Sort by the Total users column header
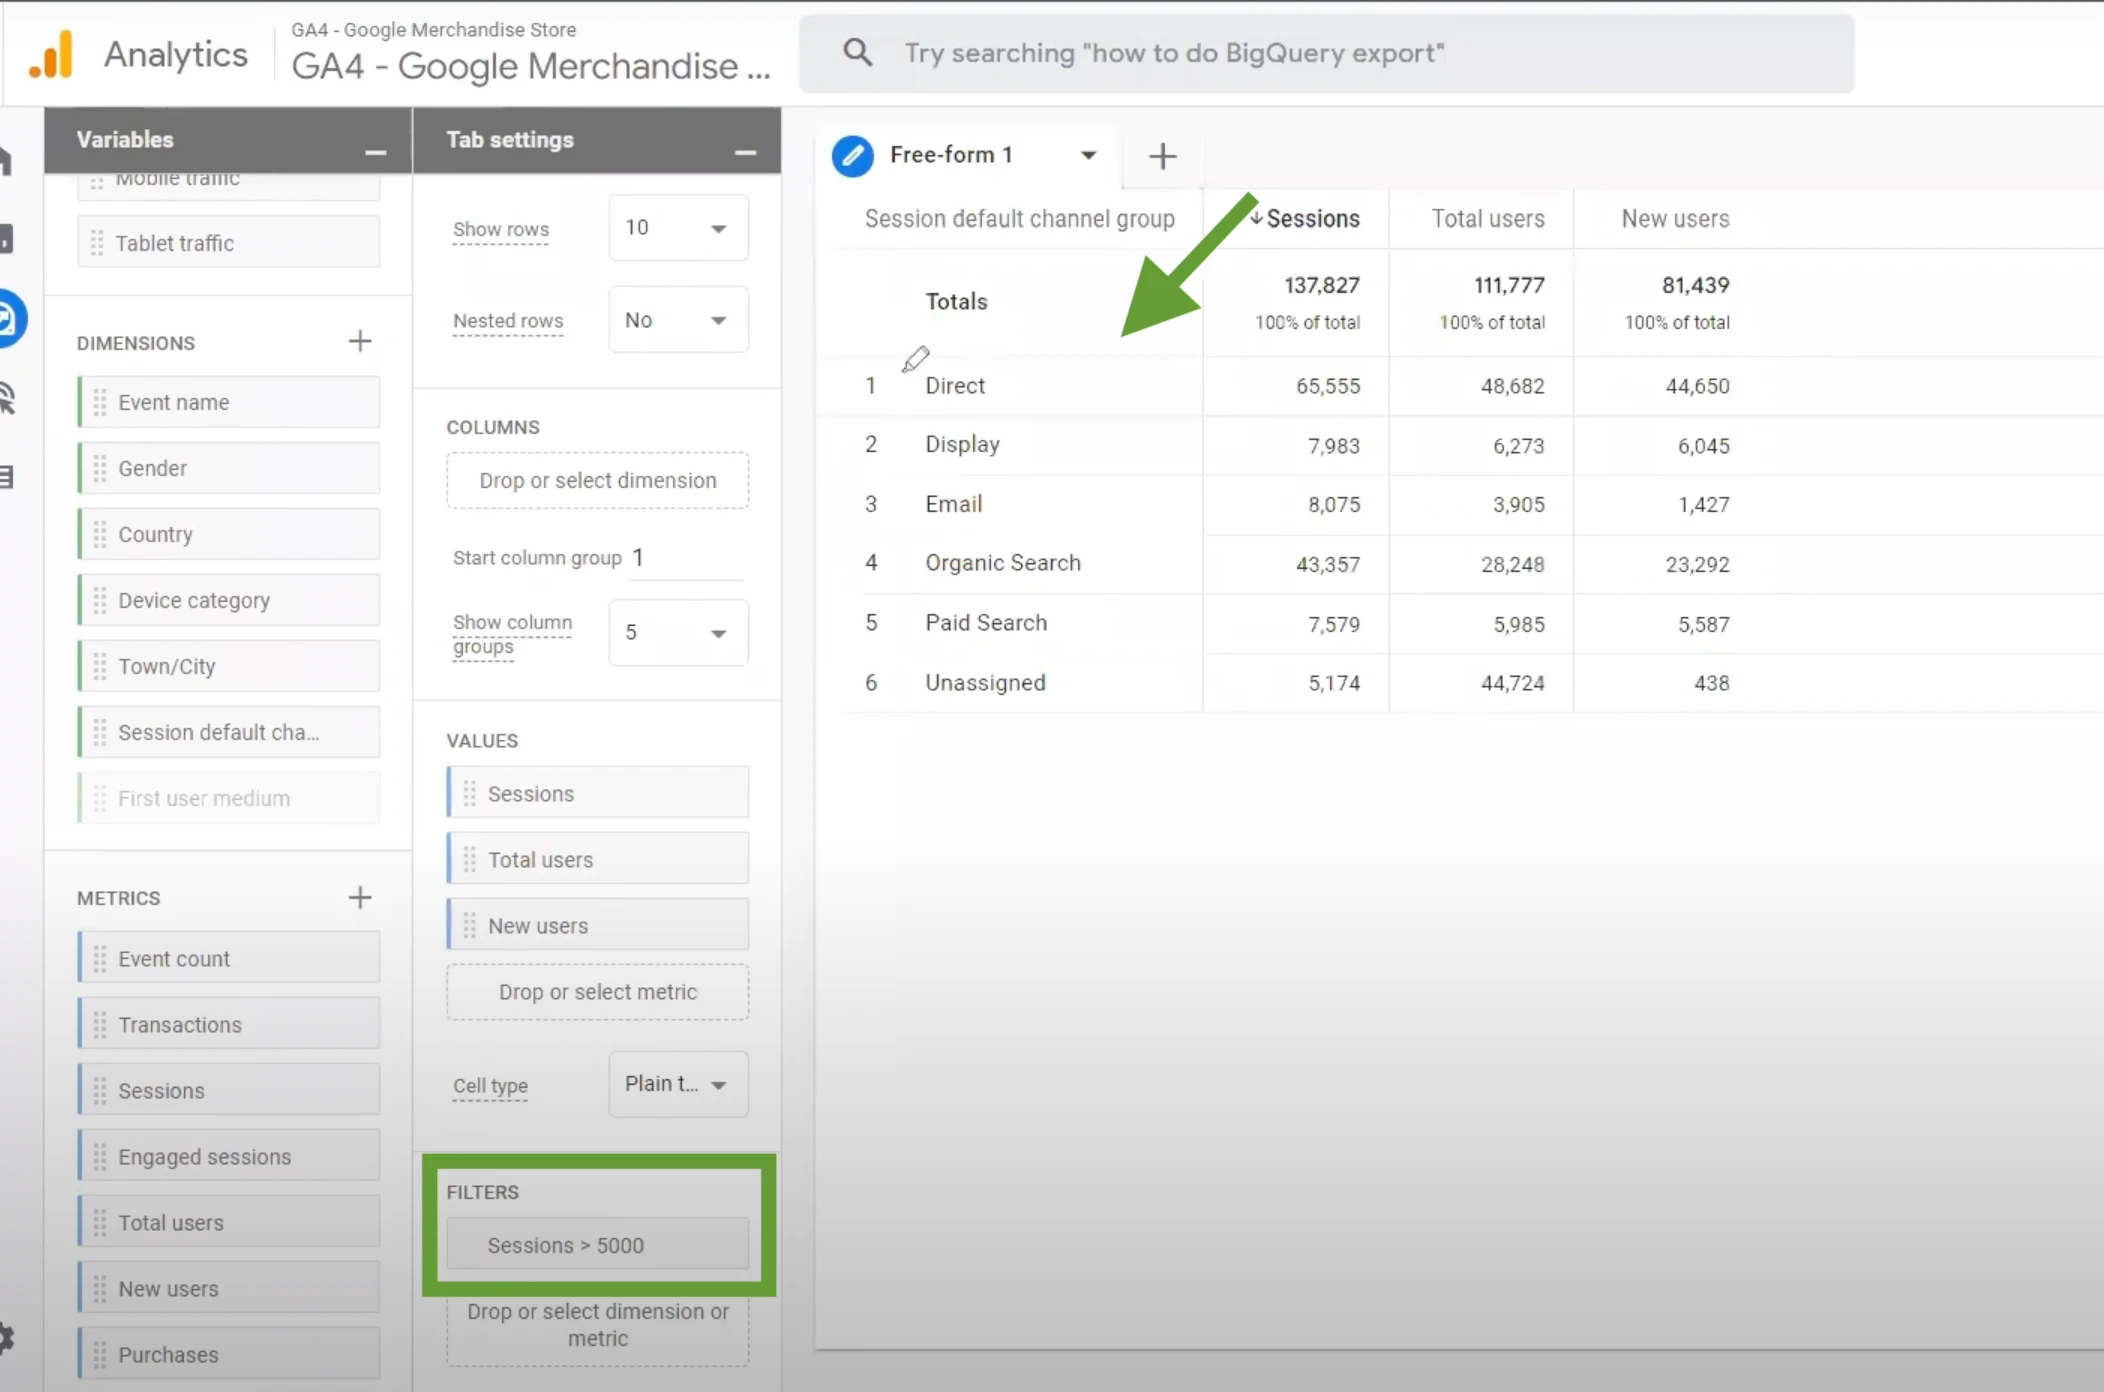The height and width of the screenshot is (1392, 2104). click(1487, 218)
